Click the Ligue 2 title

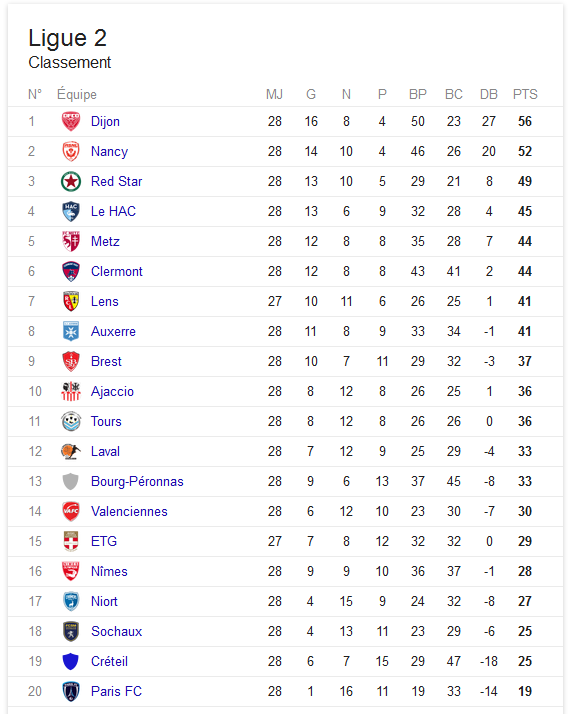pyautogui.click(x=67, y=38)
